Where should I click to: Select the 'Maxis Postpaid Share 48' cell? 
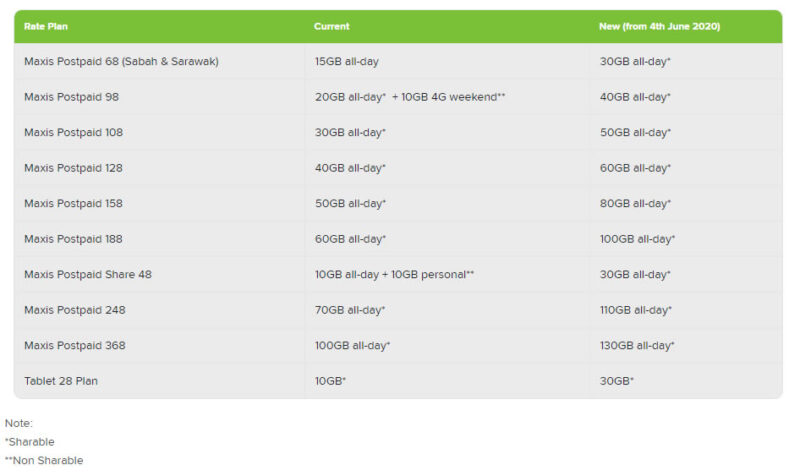[88, 274]
